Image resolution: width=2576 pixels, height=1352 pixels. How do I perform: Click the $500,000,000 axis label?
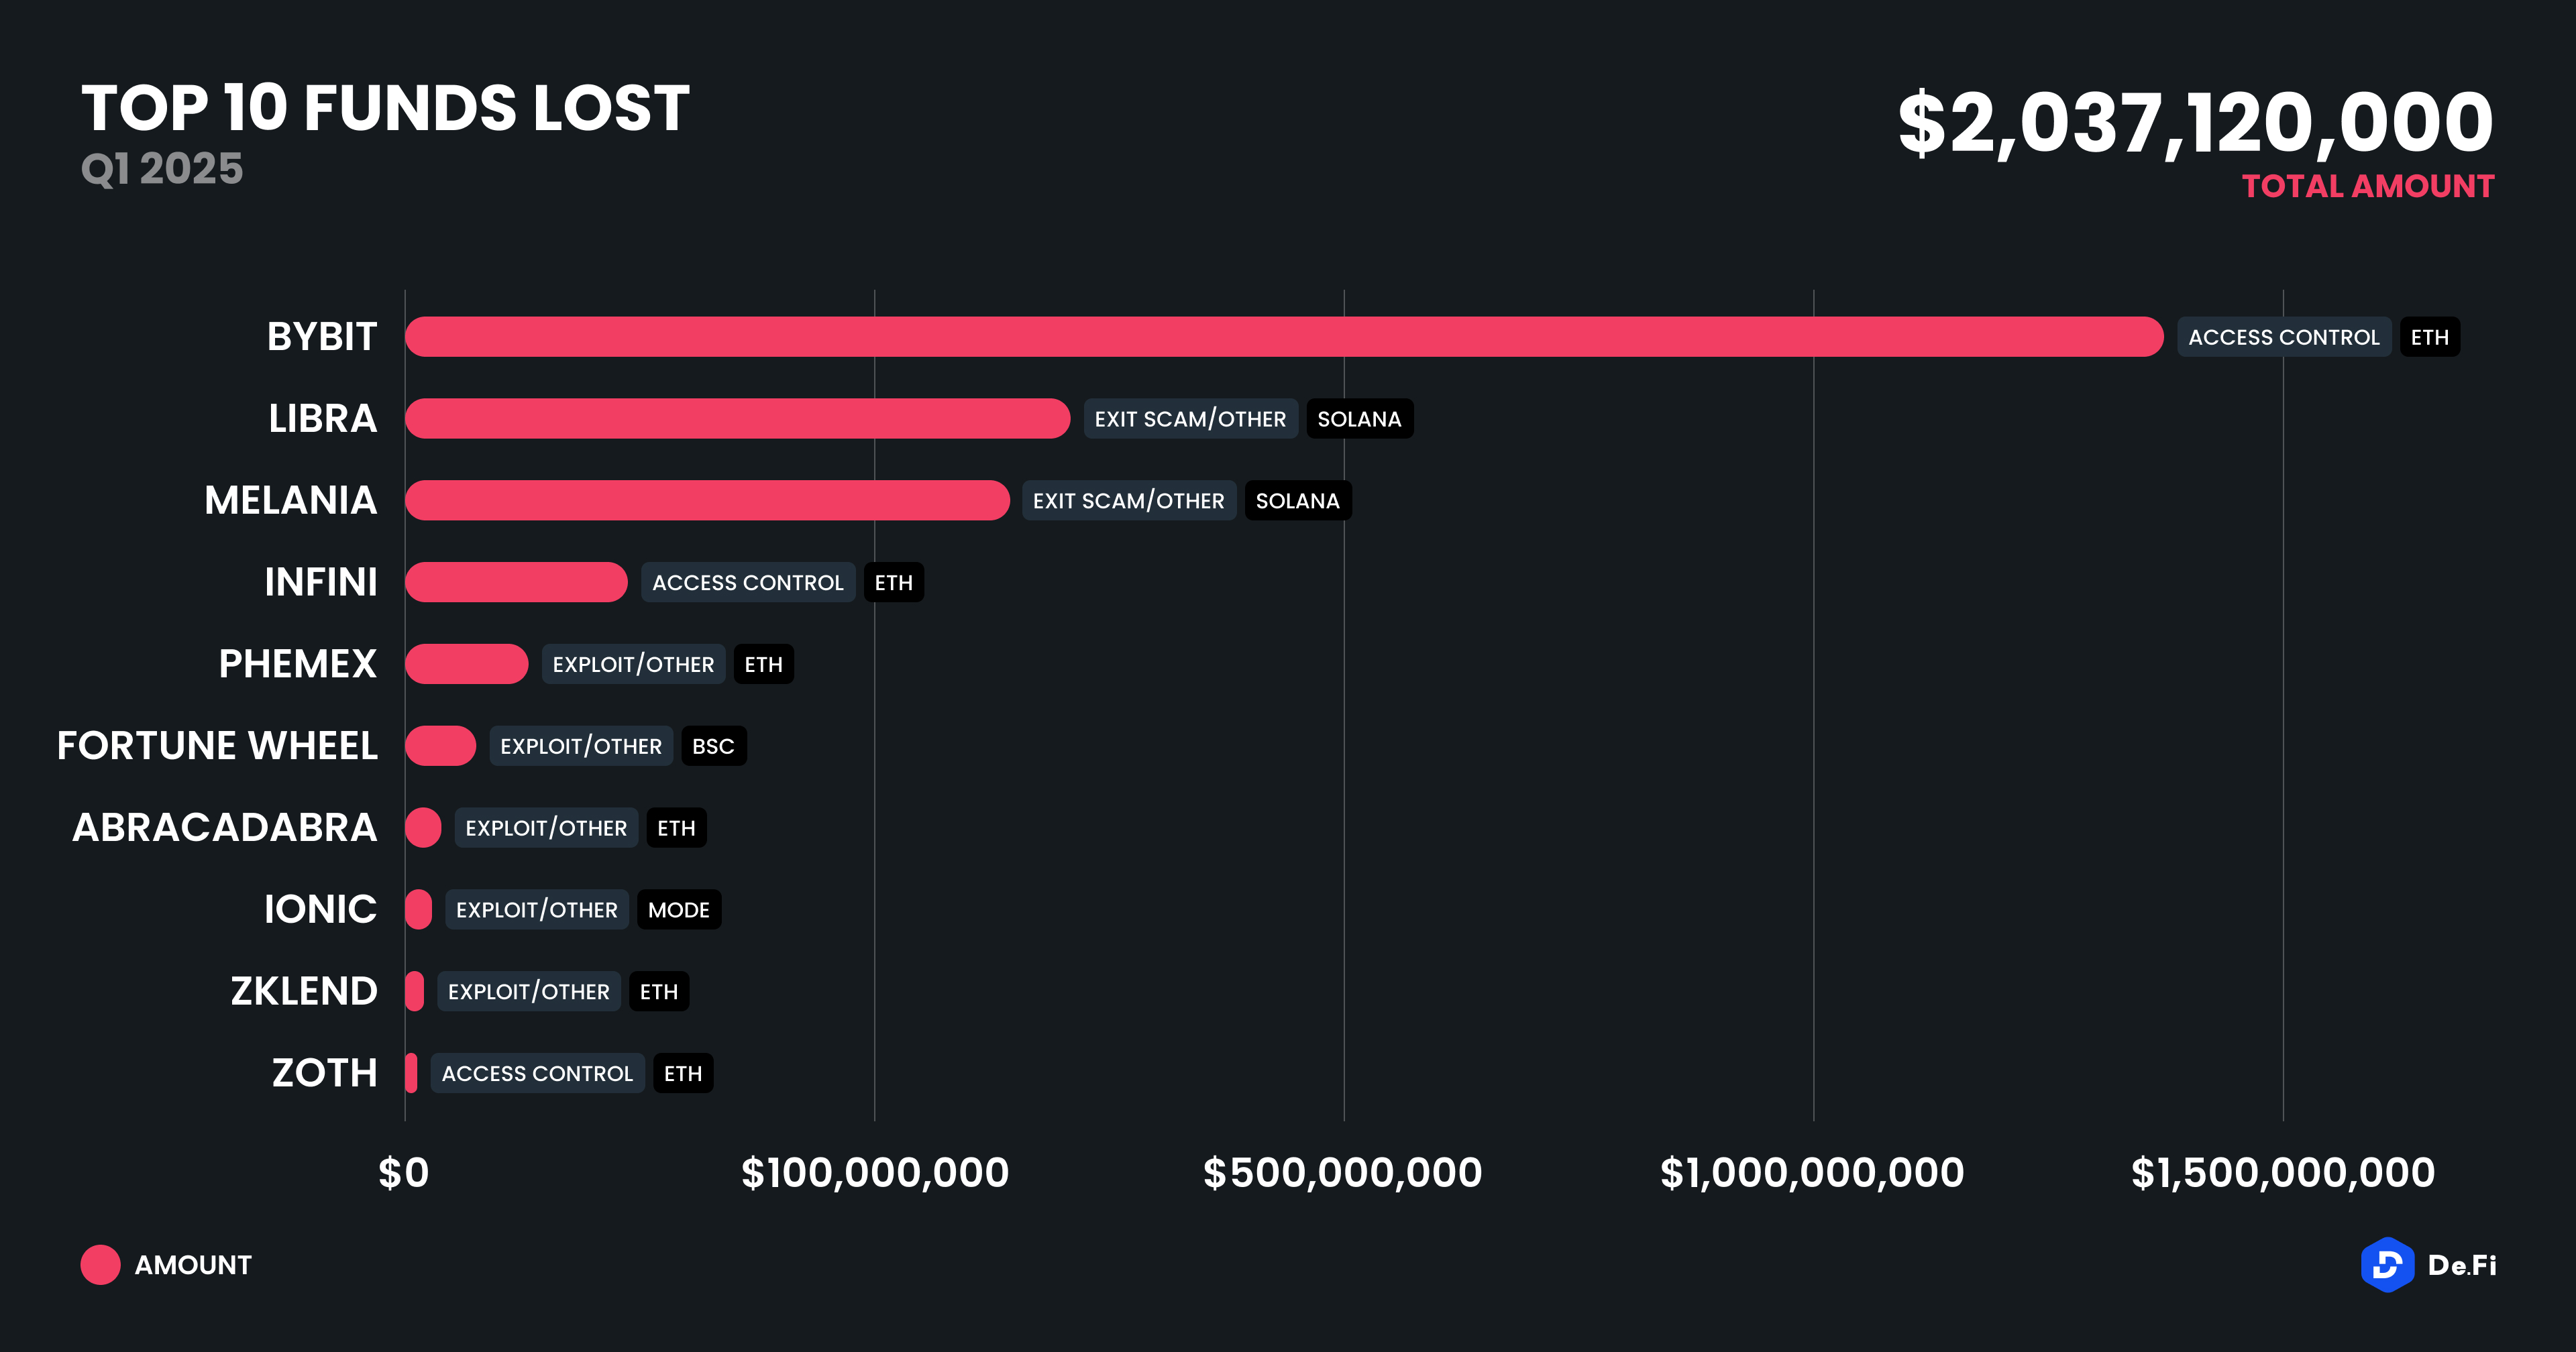click(x=1342, y=1173)
